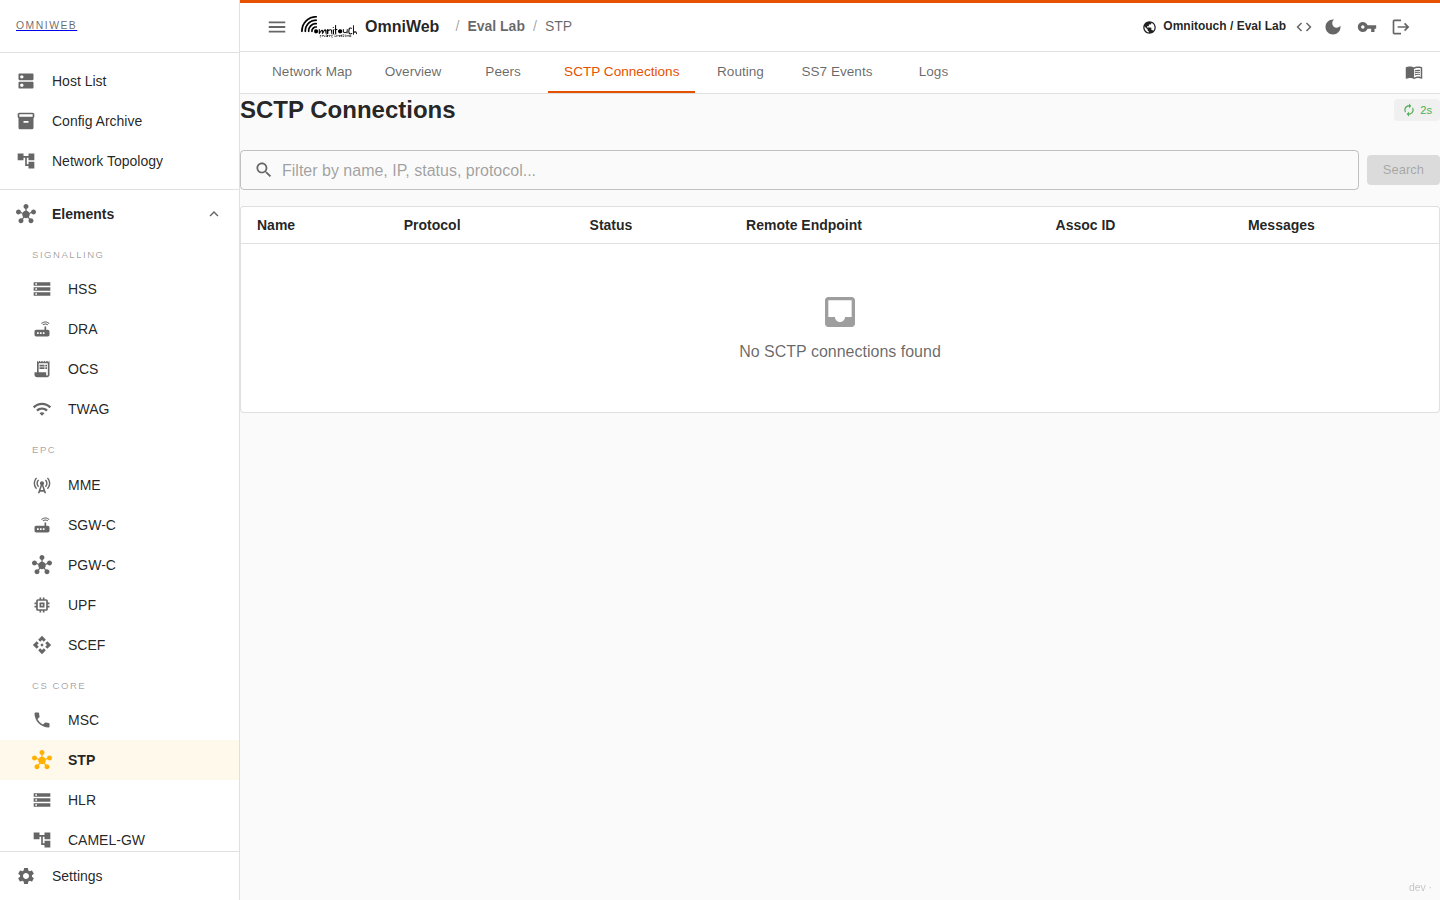Switch to Network Map tab

(x=312, y=72)
